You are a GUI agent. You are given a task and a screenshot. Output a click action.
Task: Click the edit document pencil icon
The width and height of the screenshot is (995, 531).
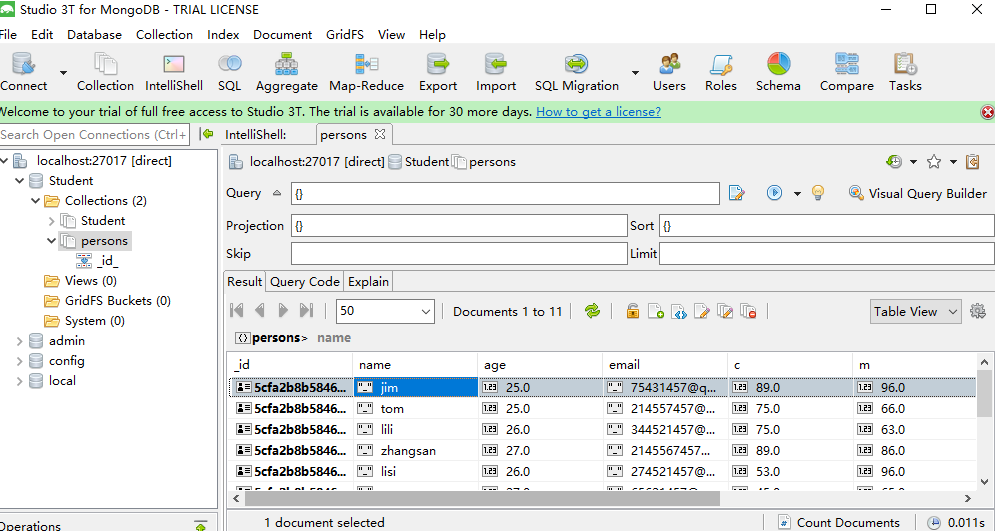702,311
